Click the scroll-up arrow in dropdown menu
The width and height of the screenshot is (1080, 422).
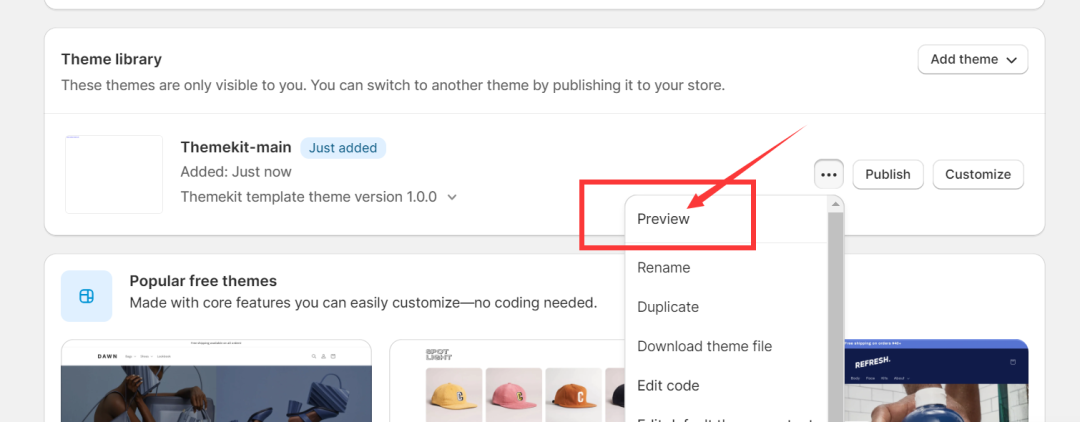(x=836, y=204)
